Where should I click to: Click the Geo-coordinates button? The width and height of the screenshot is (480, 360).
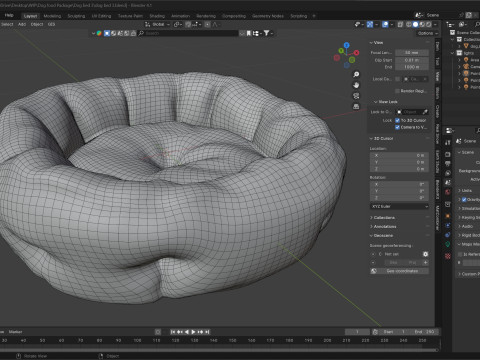pyautogui.click(x=399, y=271)
